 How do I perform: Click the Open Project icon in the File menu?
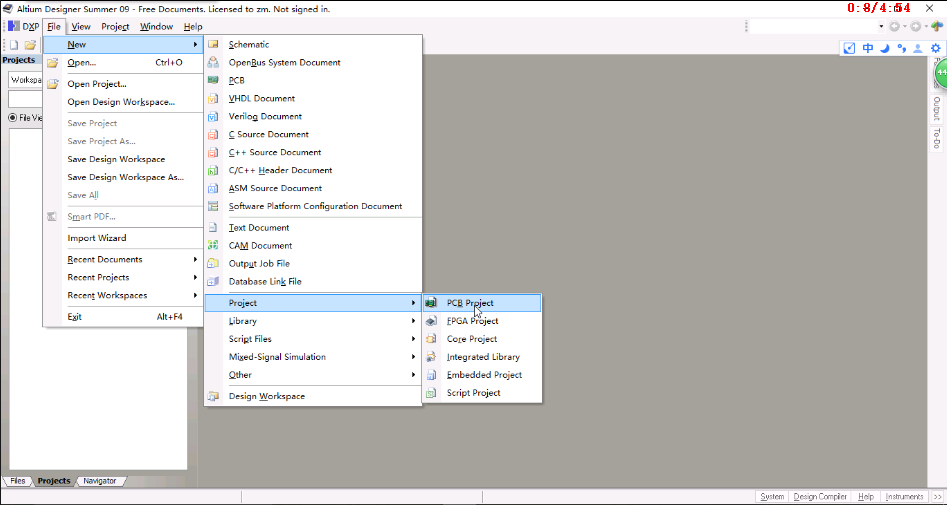pos(53,84)
